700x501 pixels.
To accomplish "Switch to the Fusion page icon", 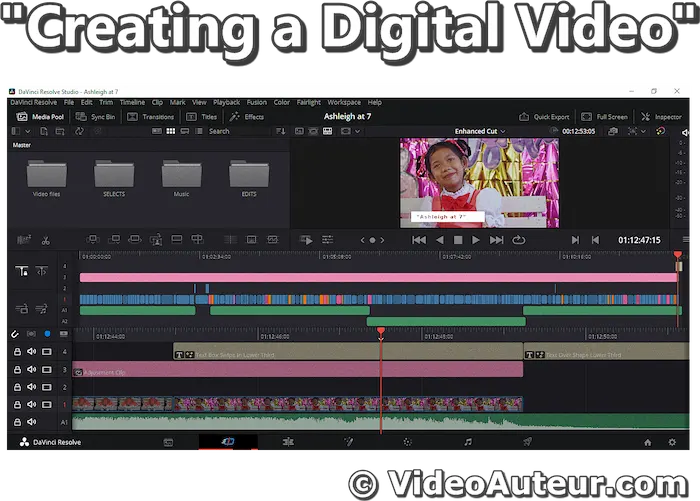I will (348, 442).
